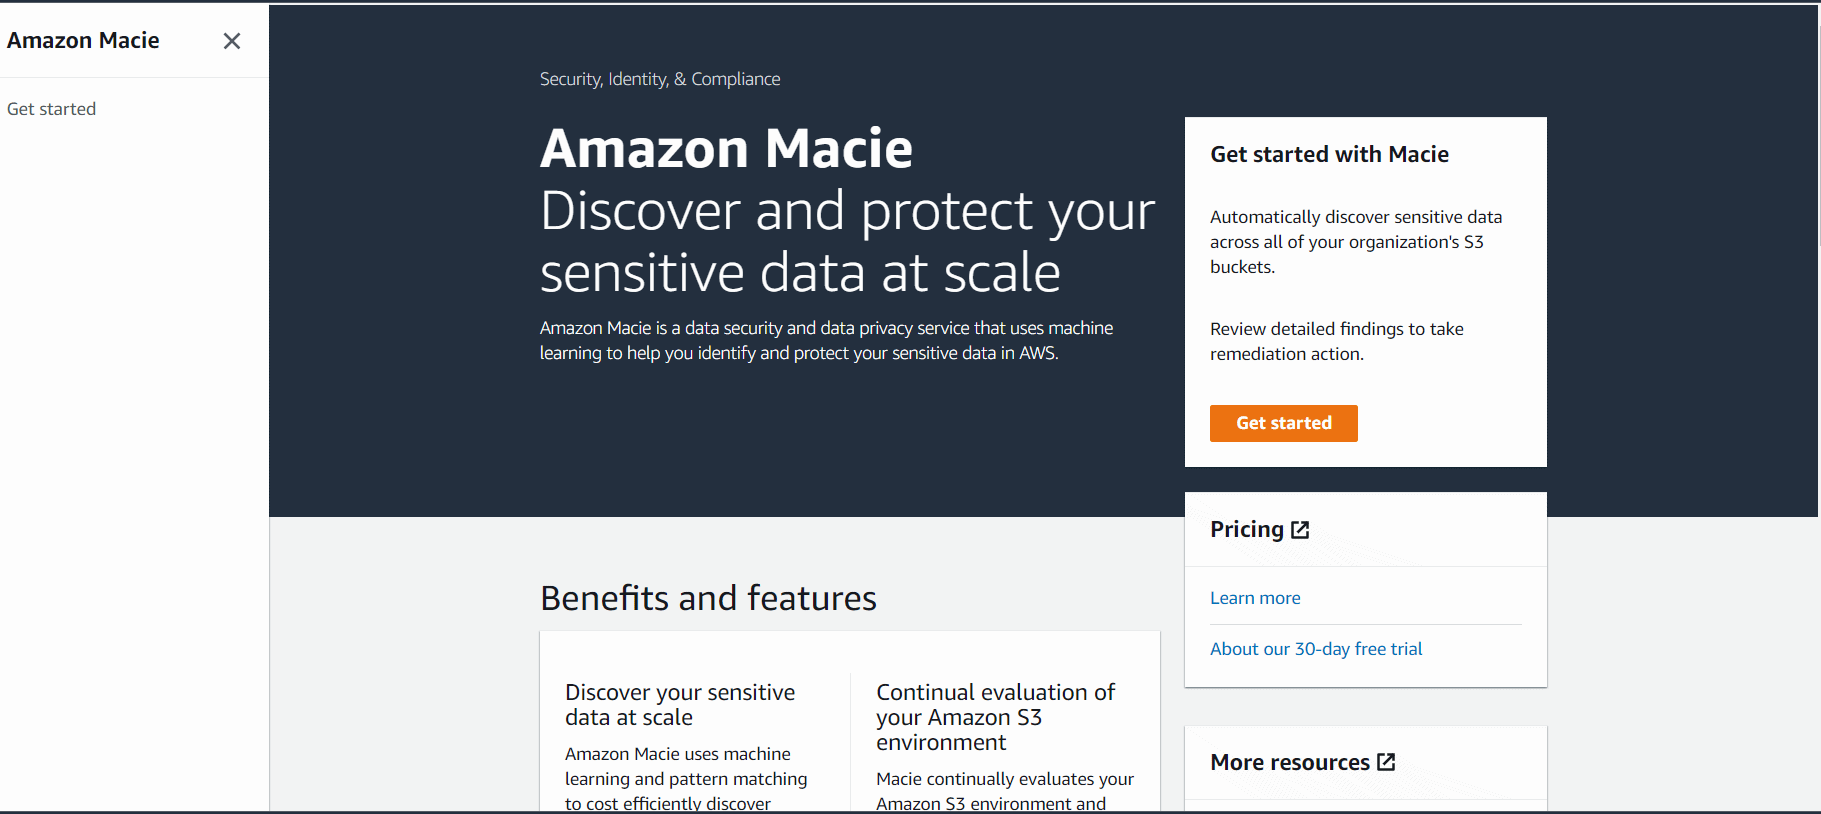Click the Amazon Macie hero heading
1821x814 pixels.
coord(726,148)
